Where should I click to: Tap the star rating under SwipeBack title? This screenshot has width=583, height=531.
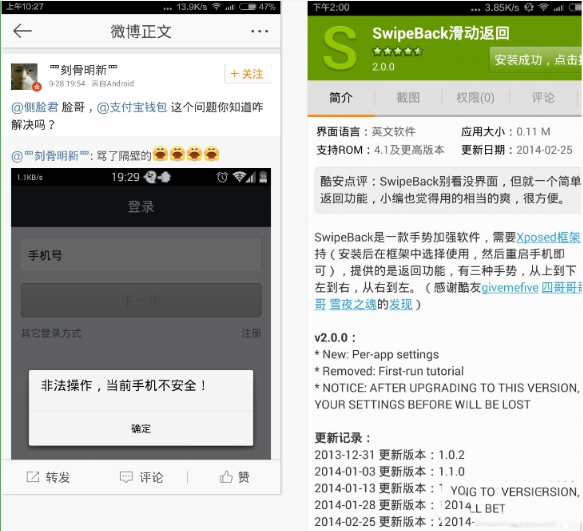coord(397,51)
